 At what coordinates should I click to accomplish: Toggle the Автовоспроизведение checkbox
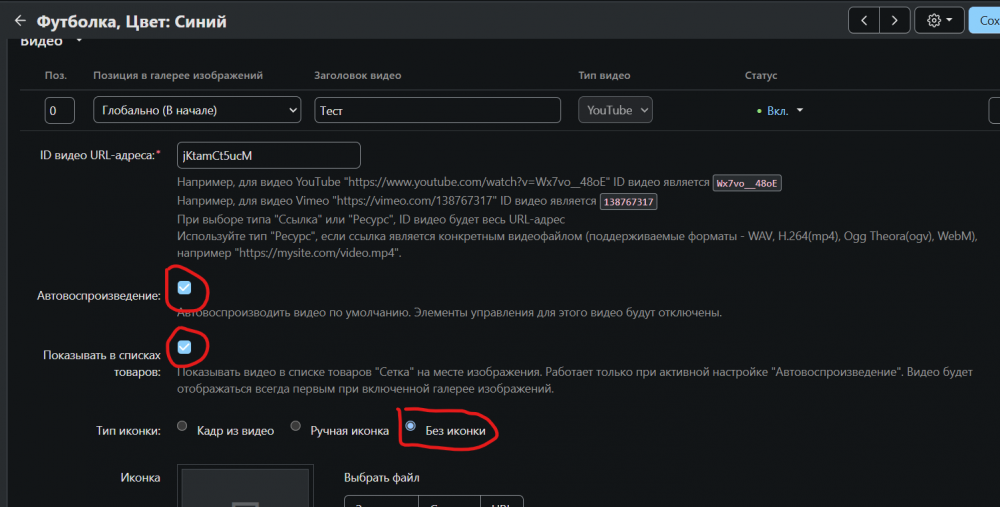pos(184,288)
